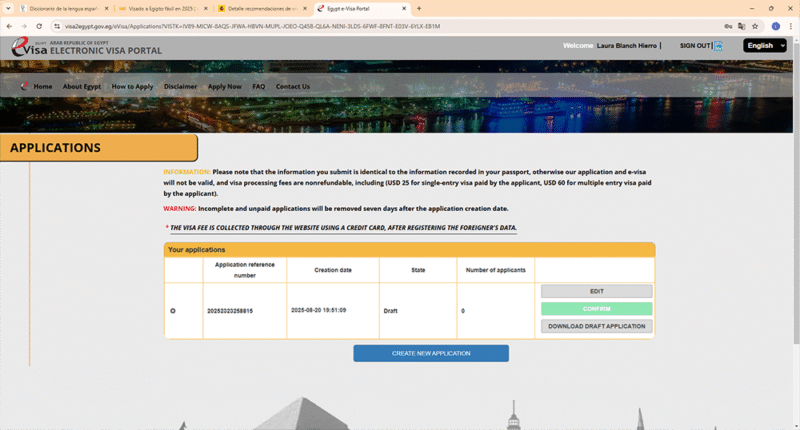Click the Home icon in navigation bar
800x430 pixels.
[25, 87]
